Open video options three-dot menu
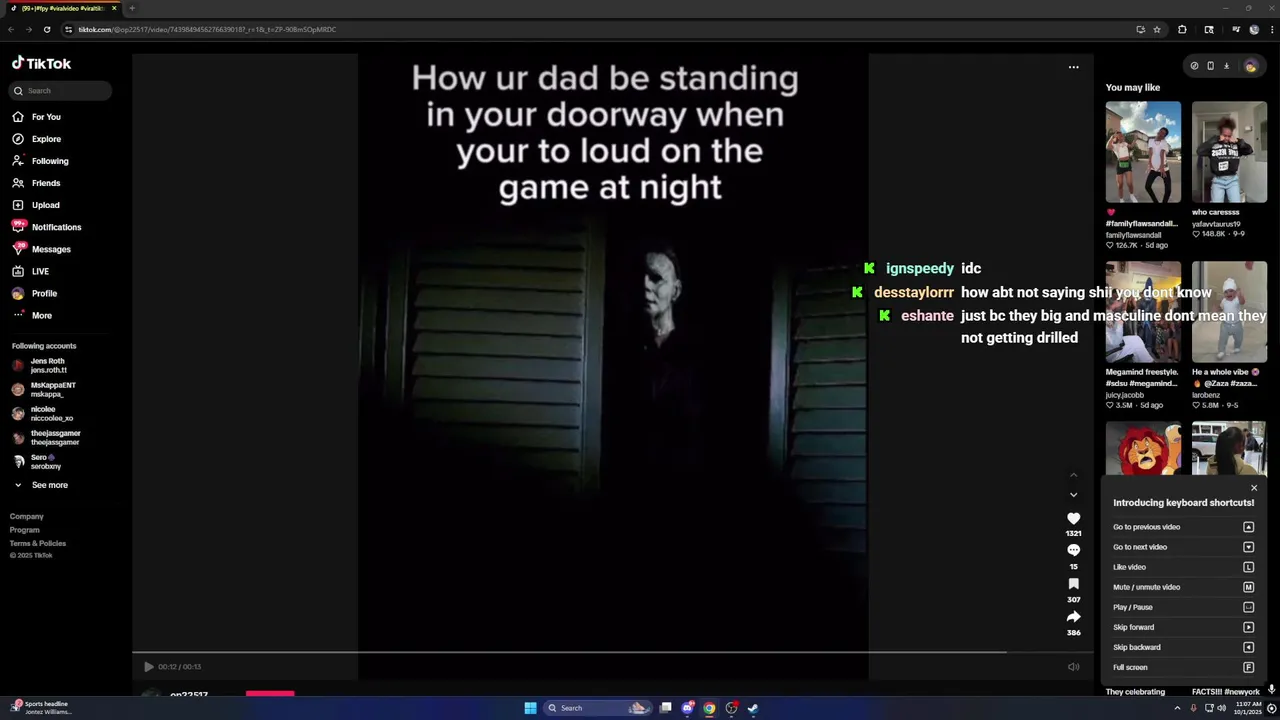The width and height of the screenshot is (1280, 720). 1073,67
